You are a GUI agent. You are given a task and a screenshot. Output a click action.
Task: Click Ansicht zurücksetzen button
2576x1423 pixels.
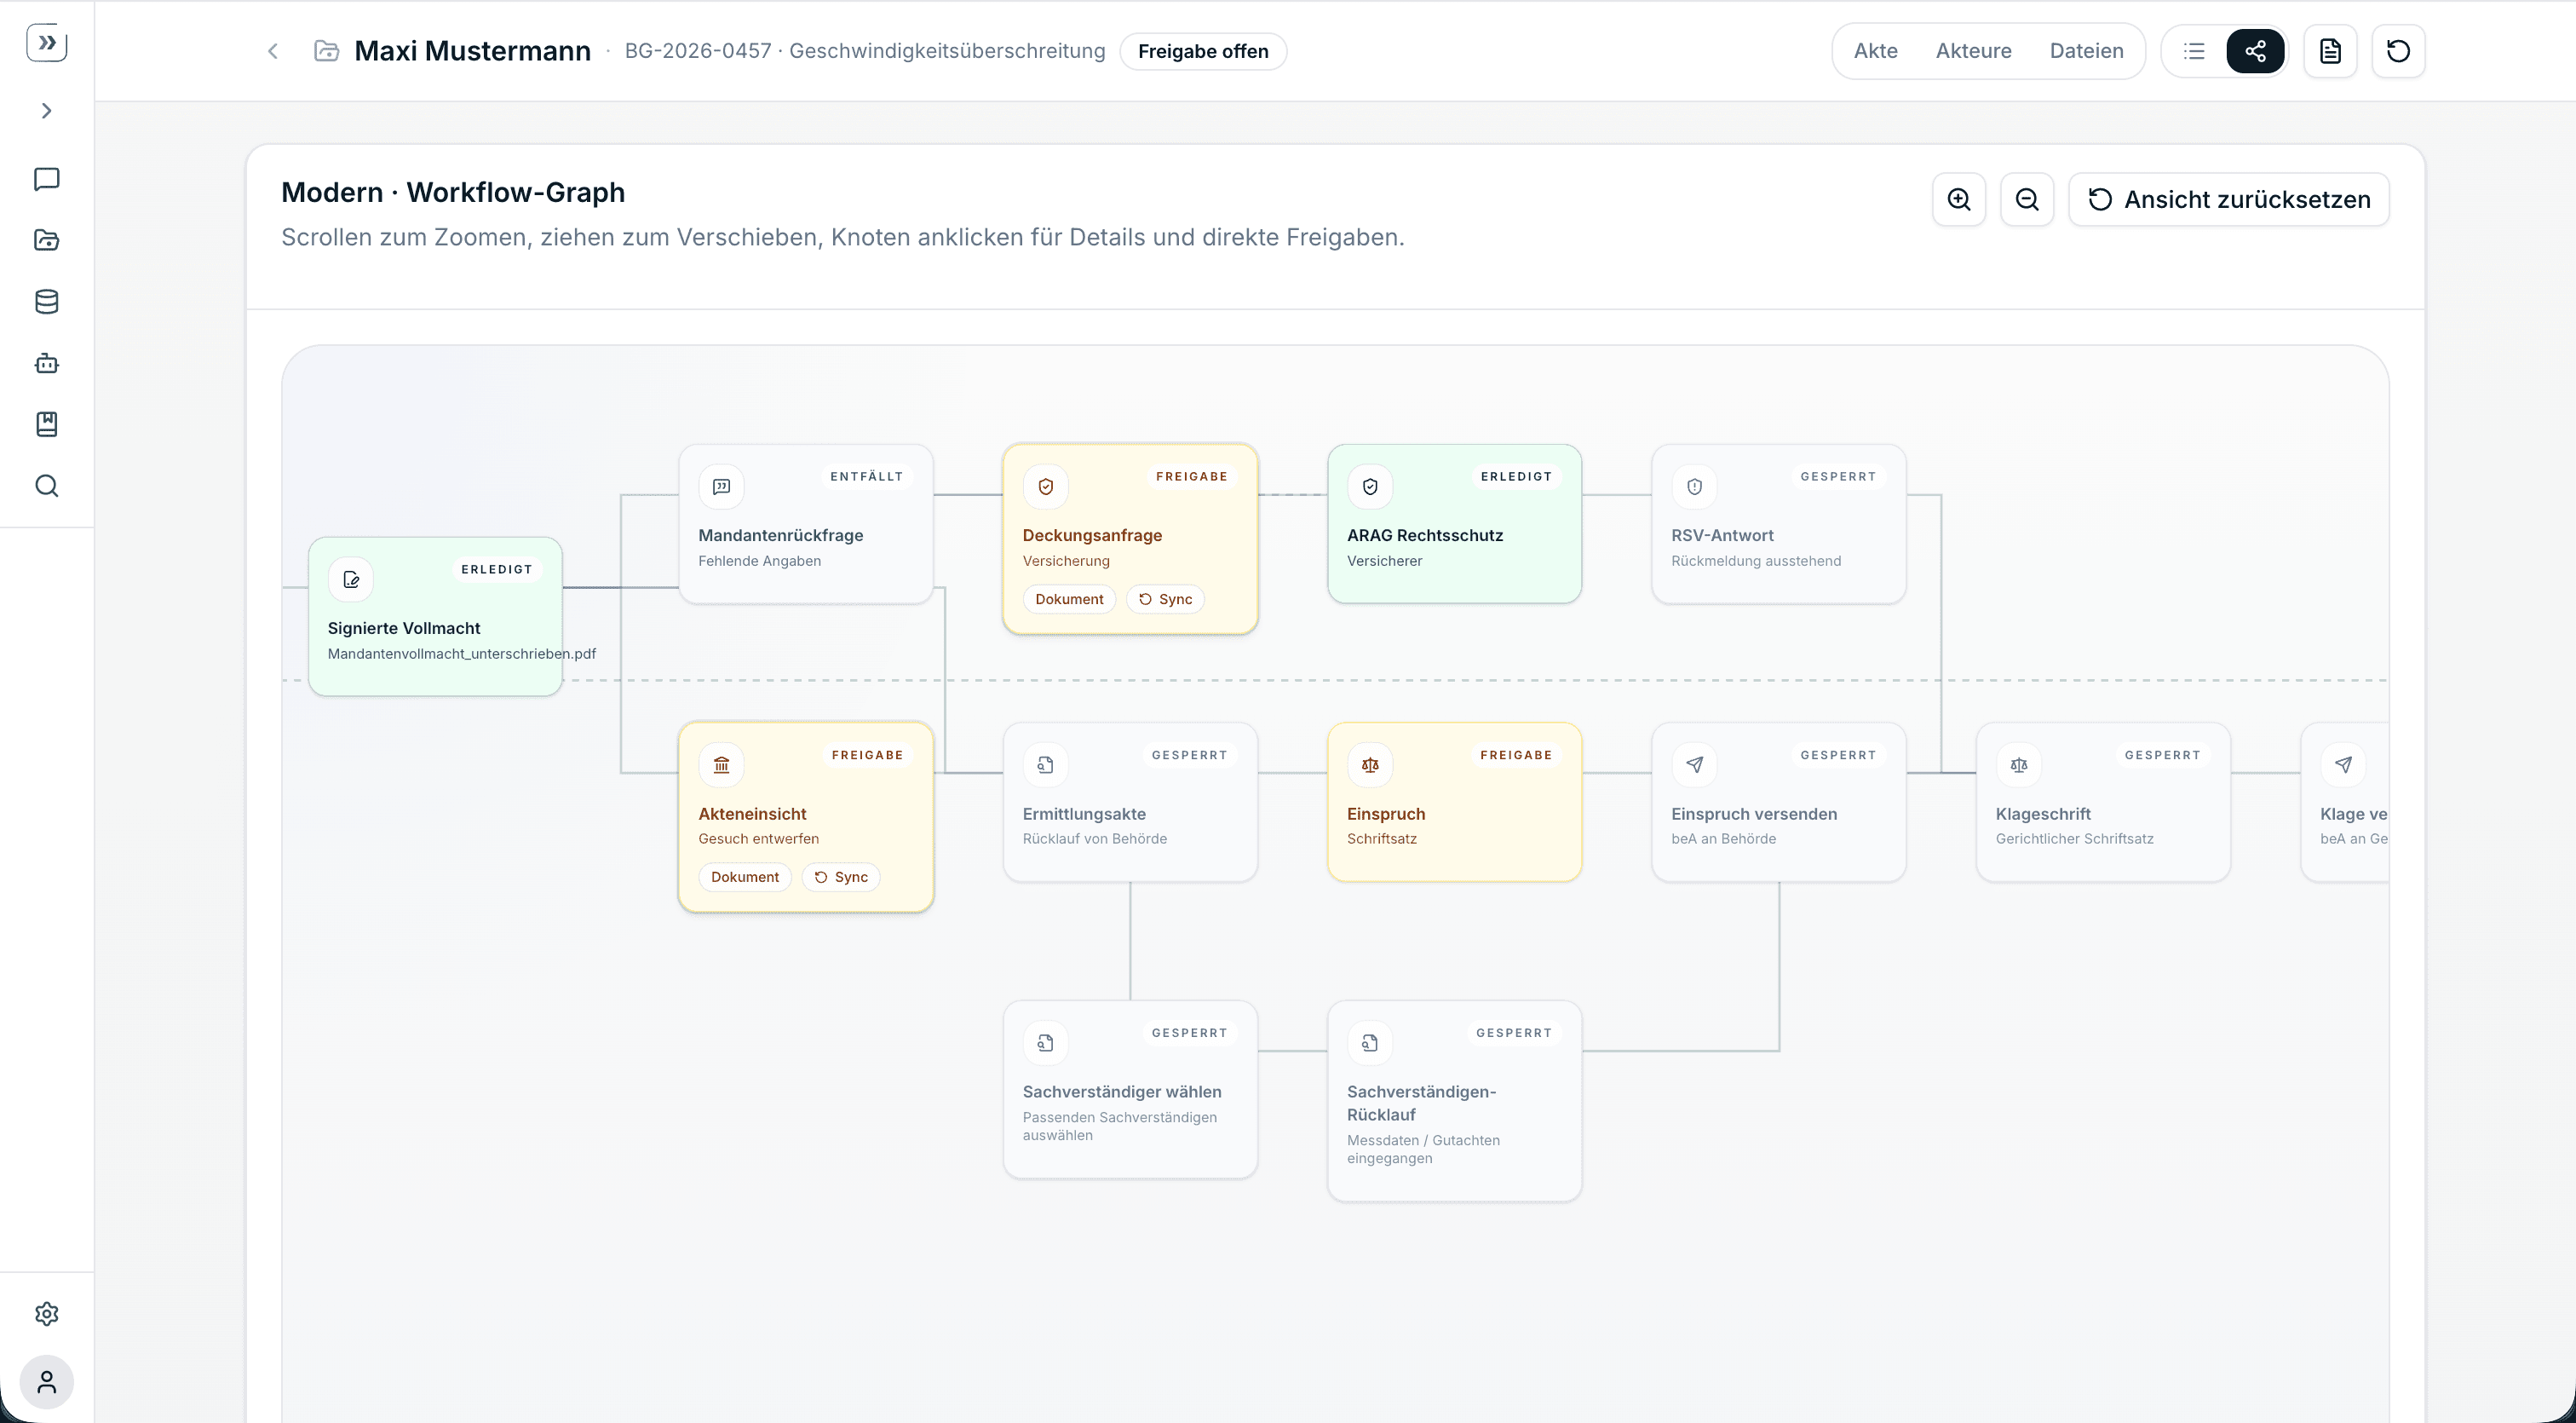(2228, 199)
